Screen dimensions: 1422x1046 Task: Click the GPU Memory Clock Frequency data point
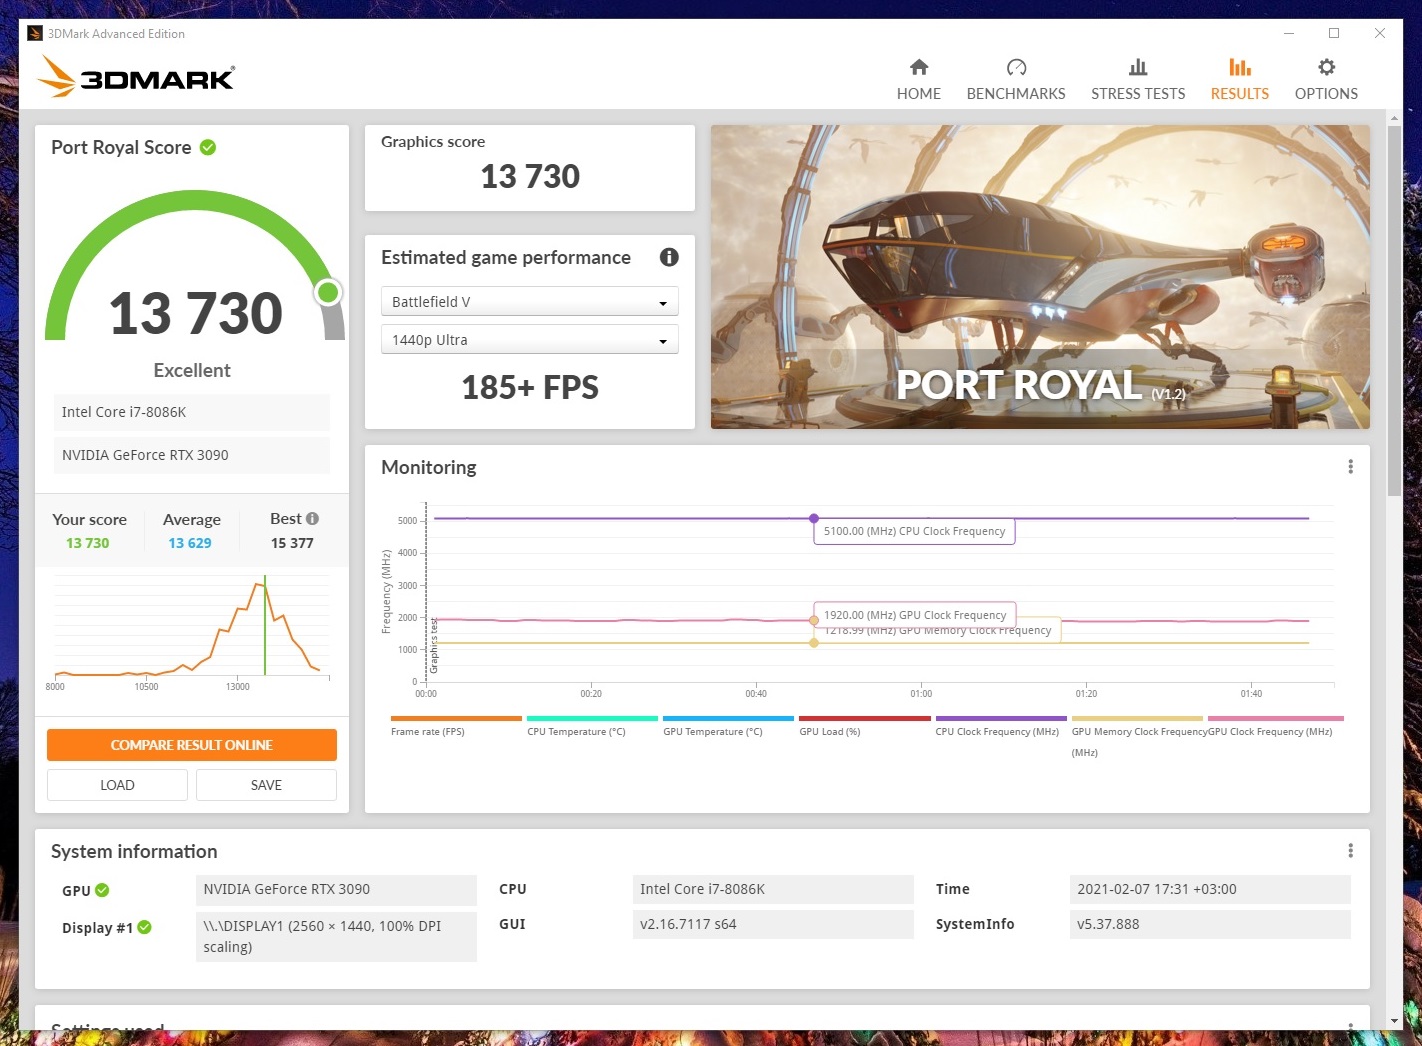point(814,642)
